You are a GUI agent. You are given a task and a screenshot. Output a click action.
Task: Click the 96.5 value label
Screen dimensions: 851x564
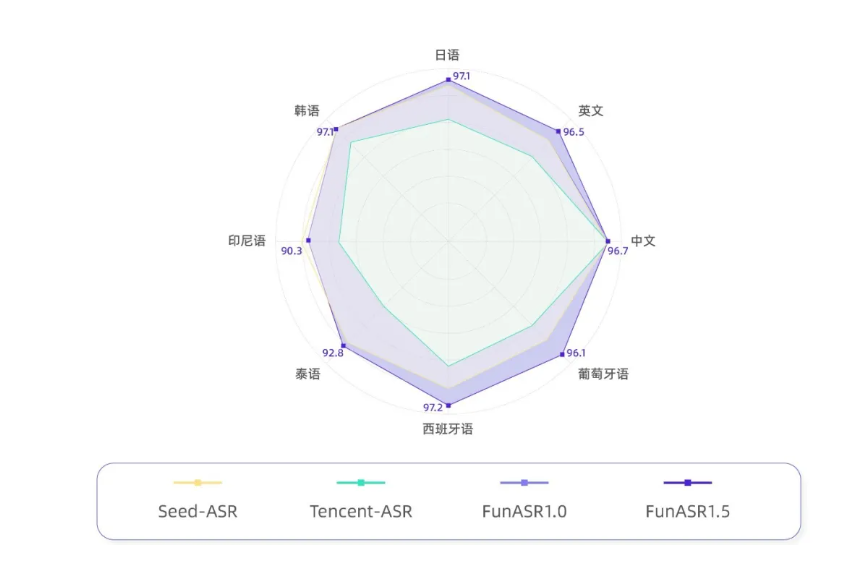[574, 132]
